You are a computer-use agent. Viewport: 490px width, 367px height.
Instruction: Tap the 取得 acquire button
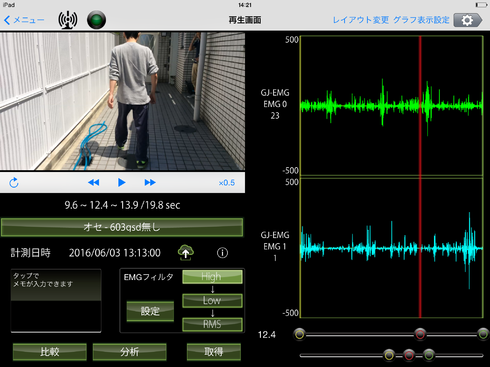(214, 352)
